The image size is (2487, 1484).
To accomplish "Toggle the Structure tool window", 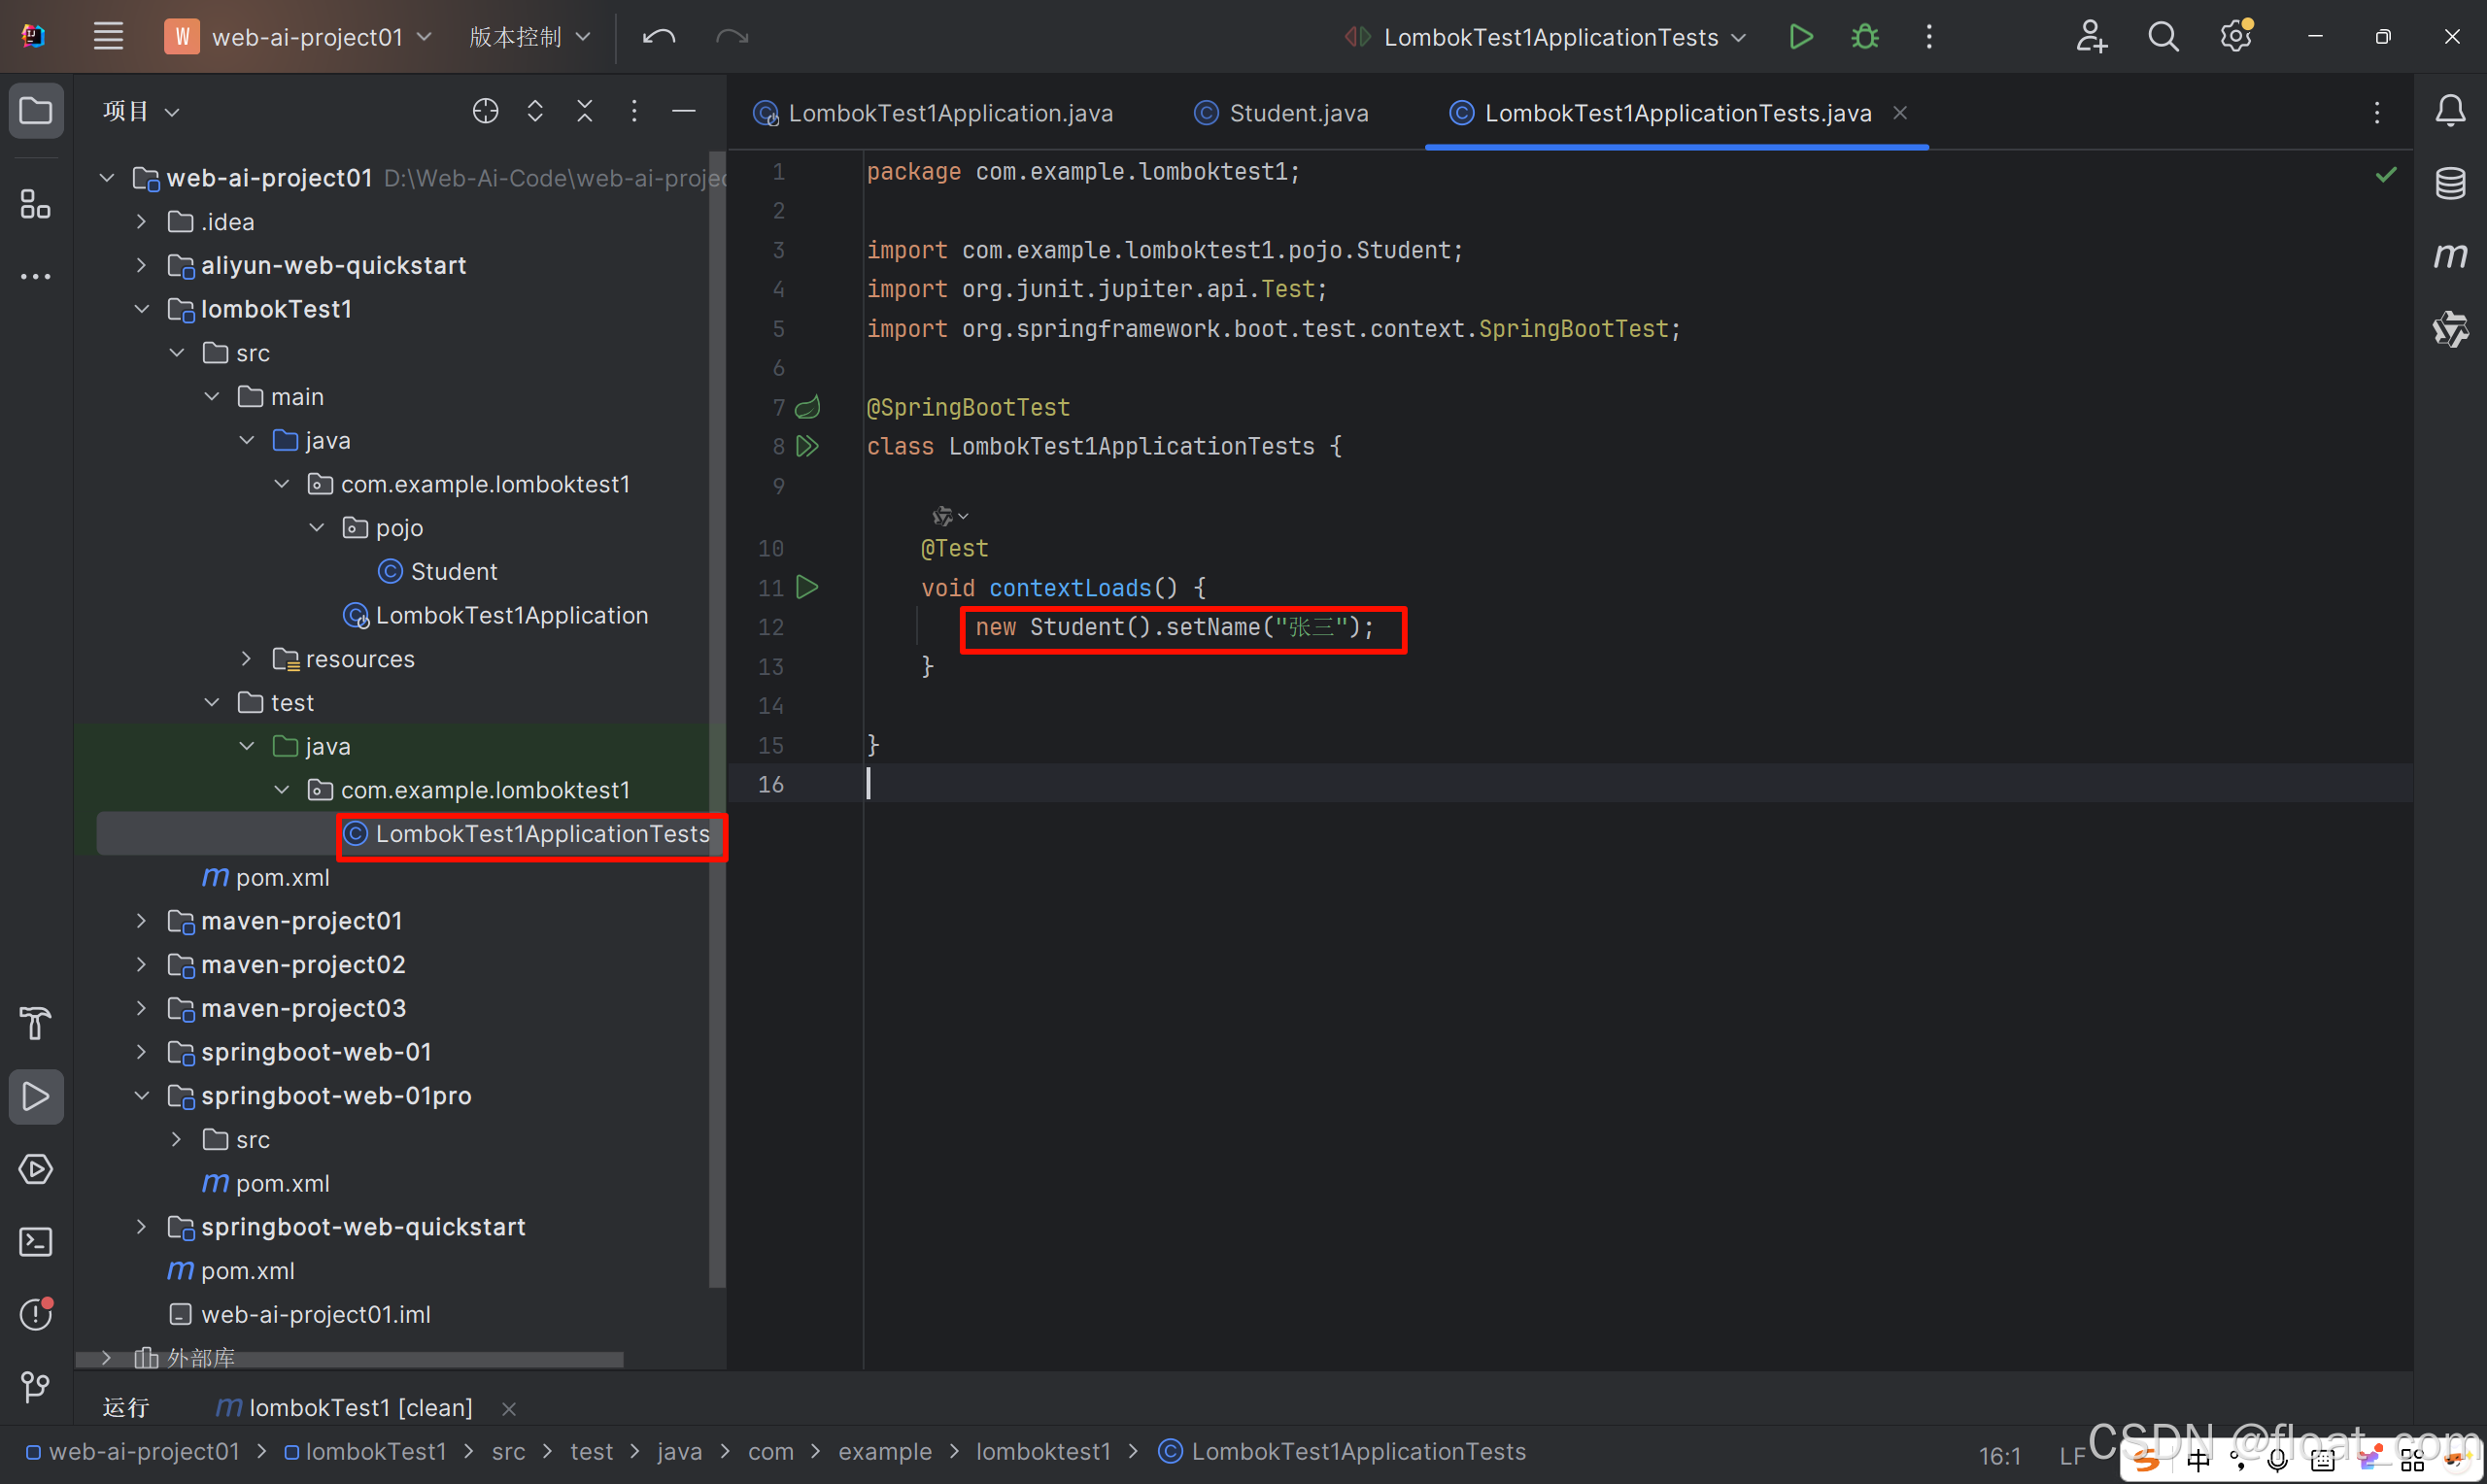I will pyautogui.click(x=36, y=205).
